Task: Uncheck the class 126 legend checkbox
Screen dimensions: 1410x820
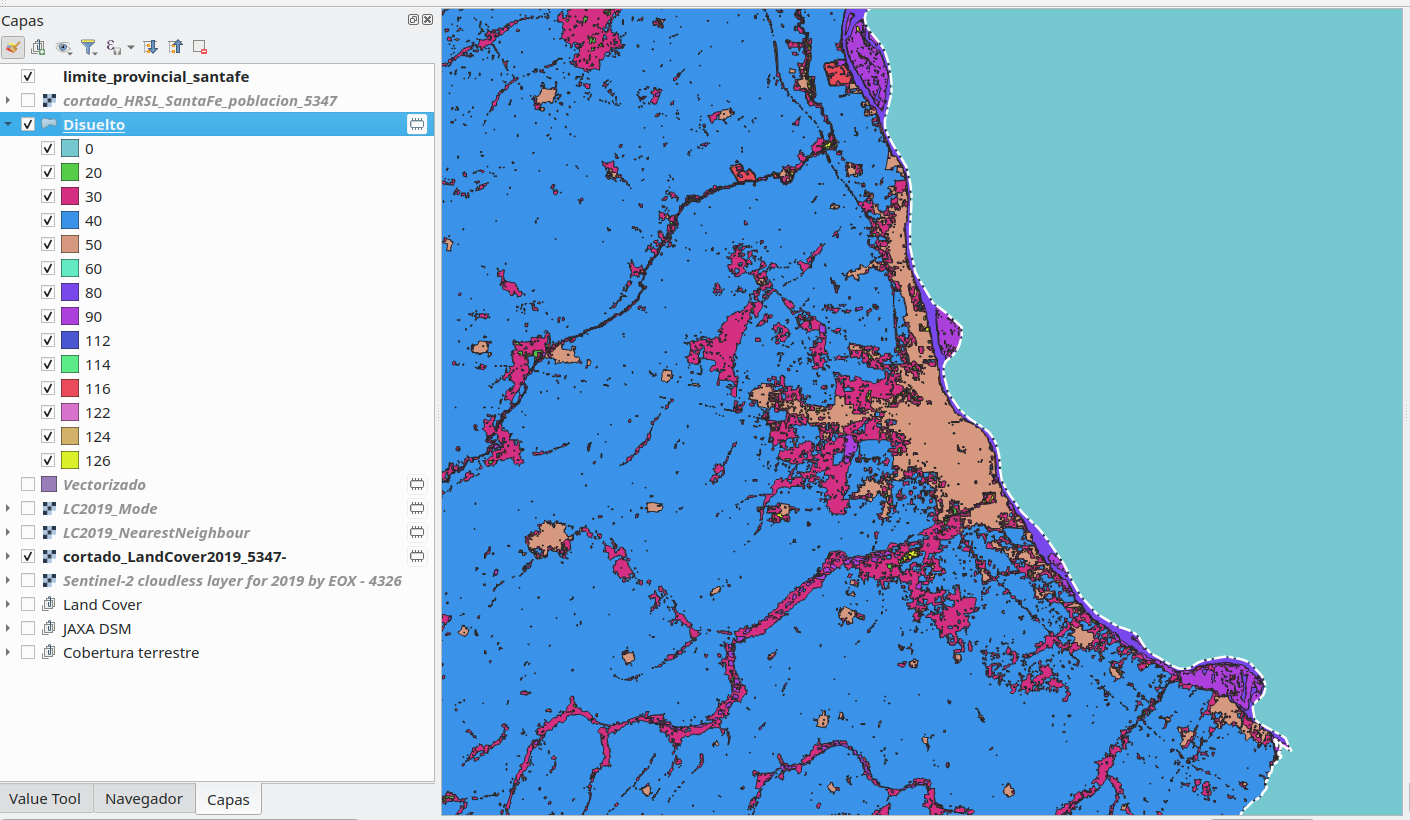Action: [x=48, y=460]
